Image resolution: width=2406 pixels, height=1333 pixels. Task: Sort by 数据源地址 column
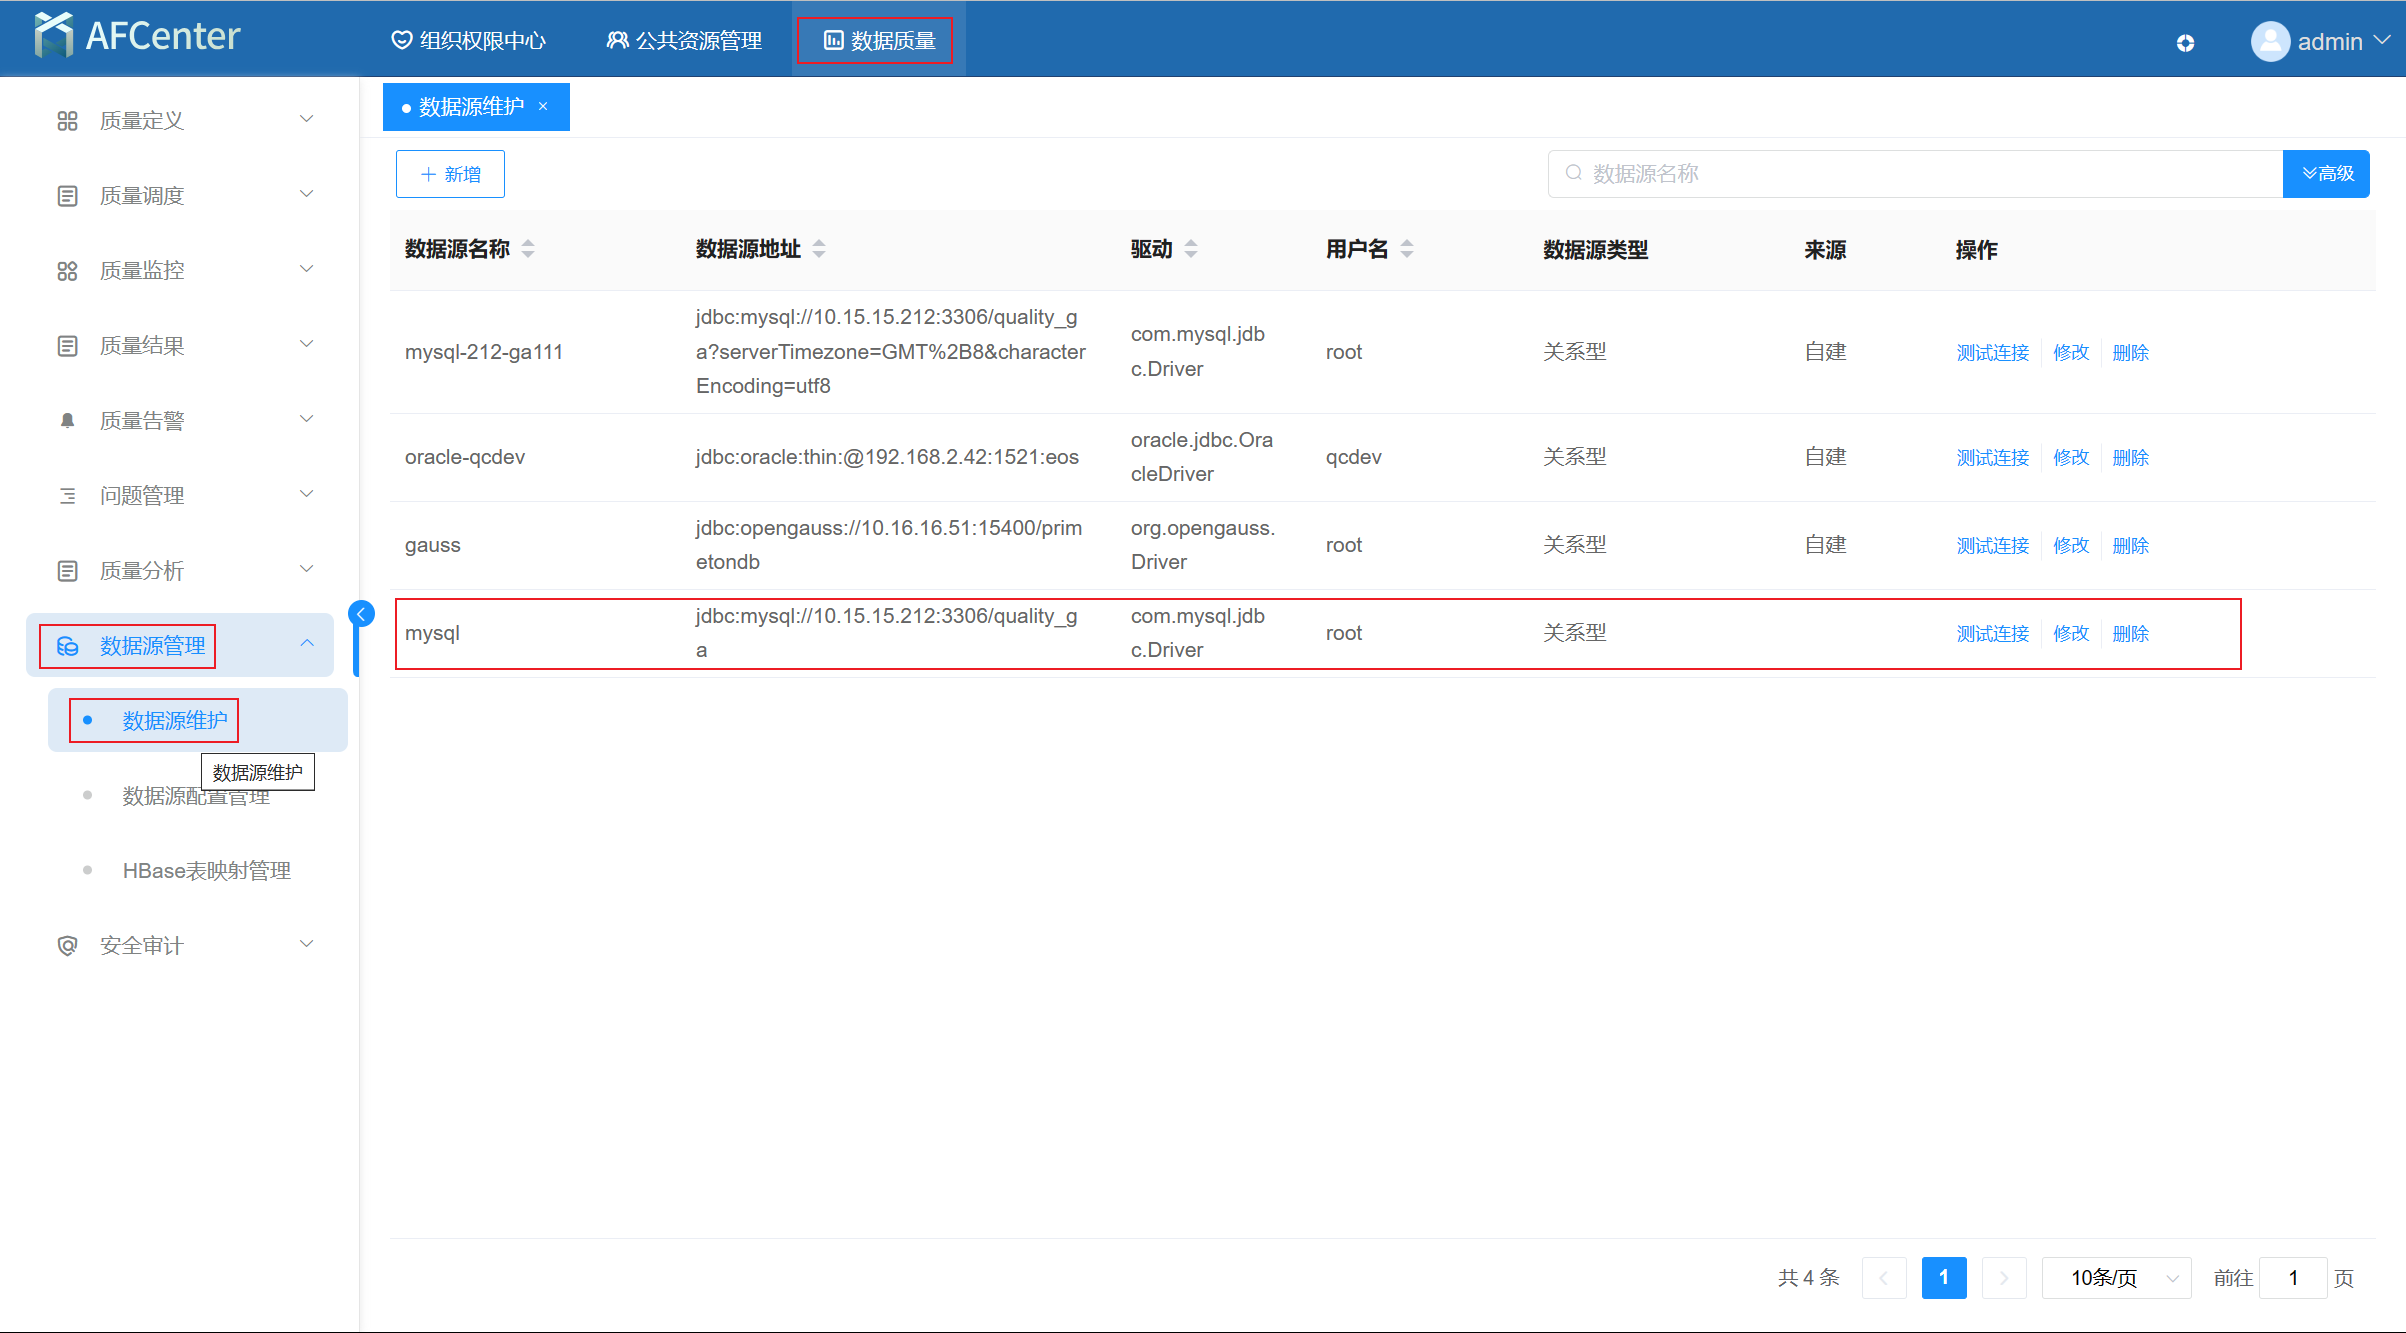coord(819,249)
